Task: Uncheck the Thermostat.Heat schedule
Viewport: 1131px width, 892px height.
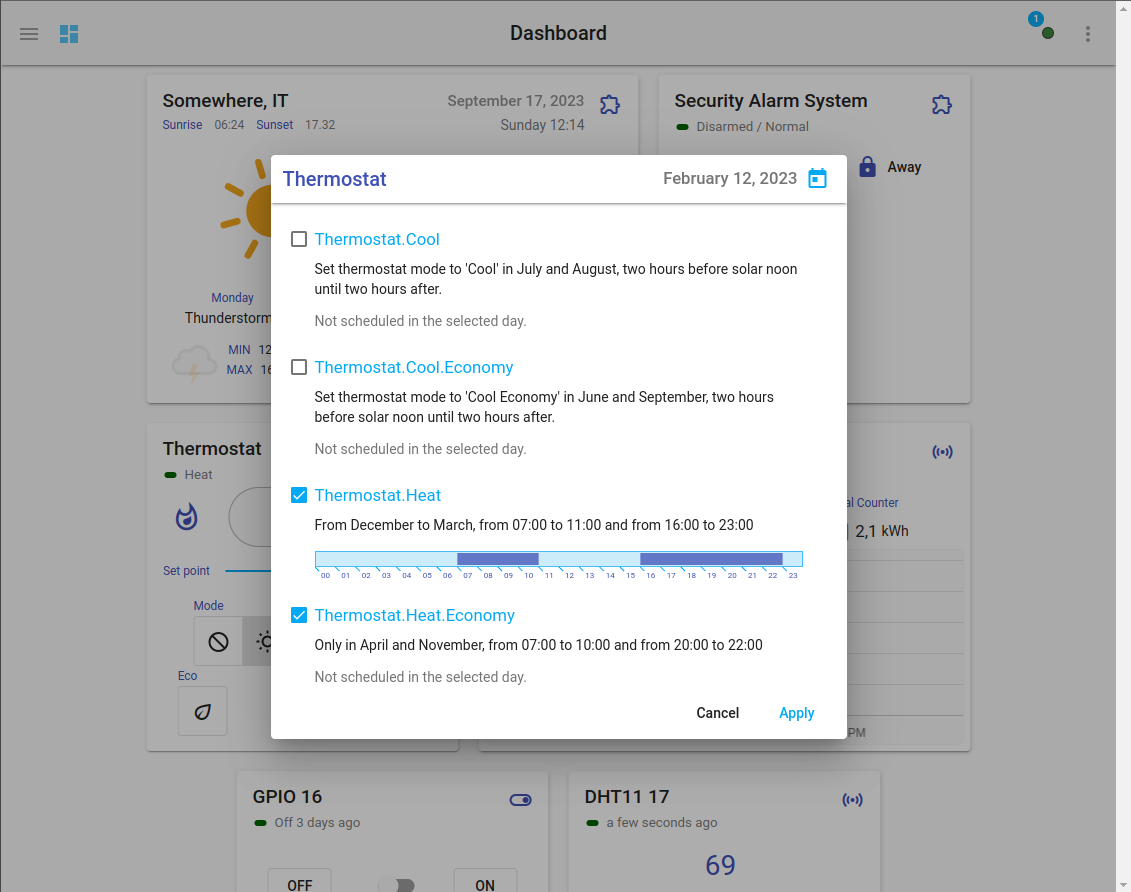Action: pyautogui.click(x=299, y=495)
